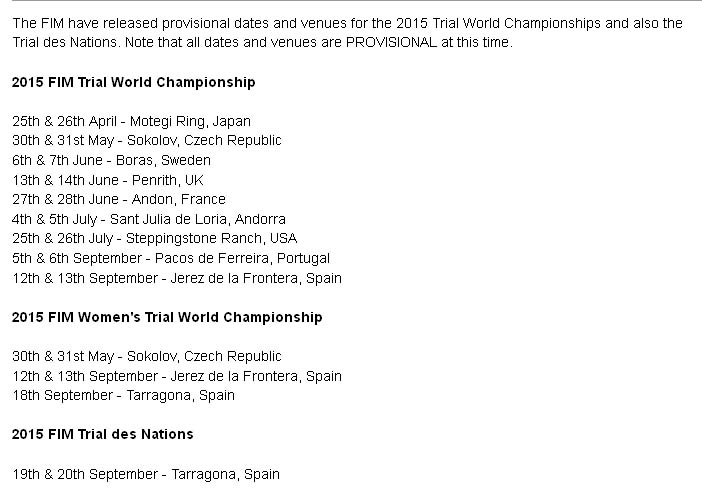Click the word PROVISIONAL in the intro

[x=391, y=43]
